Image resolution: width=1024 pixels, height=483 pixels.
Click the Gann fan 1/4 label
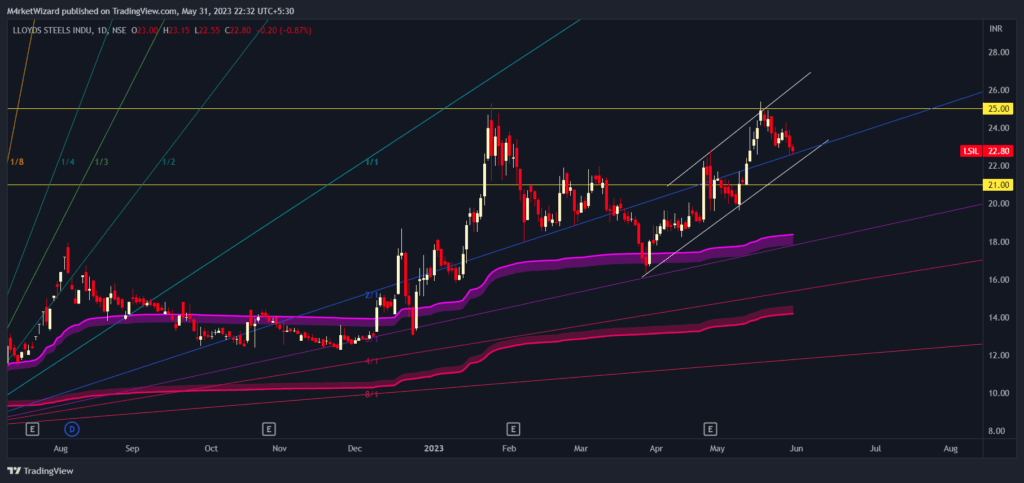point(68,161)
